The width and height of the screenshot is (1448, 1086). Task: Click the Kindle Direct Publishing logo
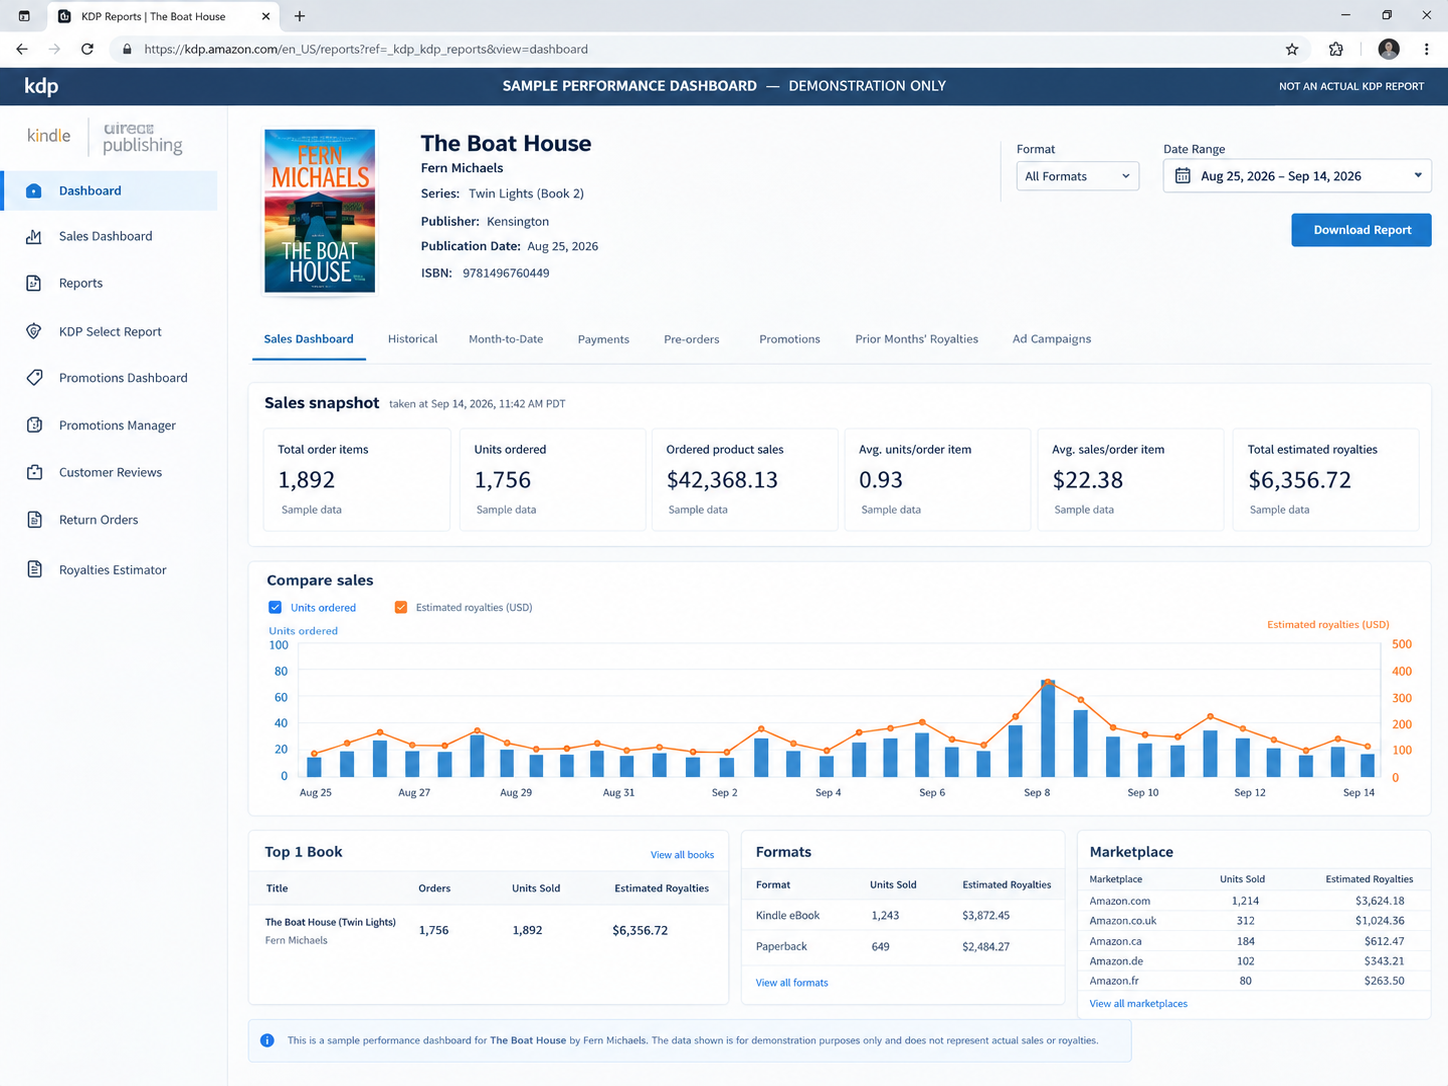pyautogui.click(x=105, y=137)
